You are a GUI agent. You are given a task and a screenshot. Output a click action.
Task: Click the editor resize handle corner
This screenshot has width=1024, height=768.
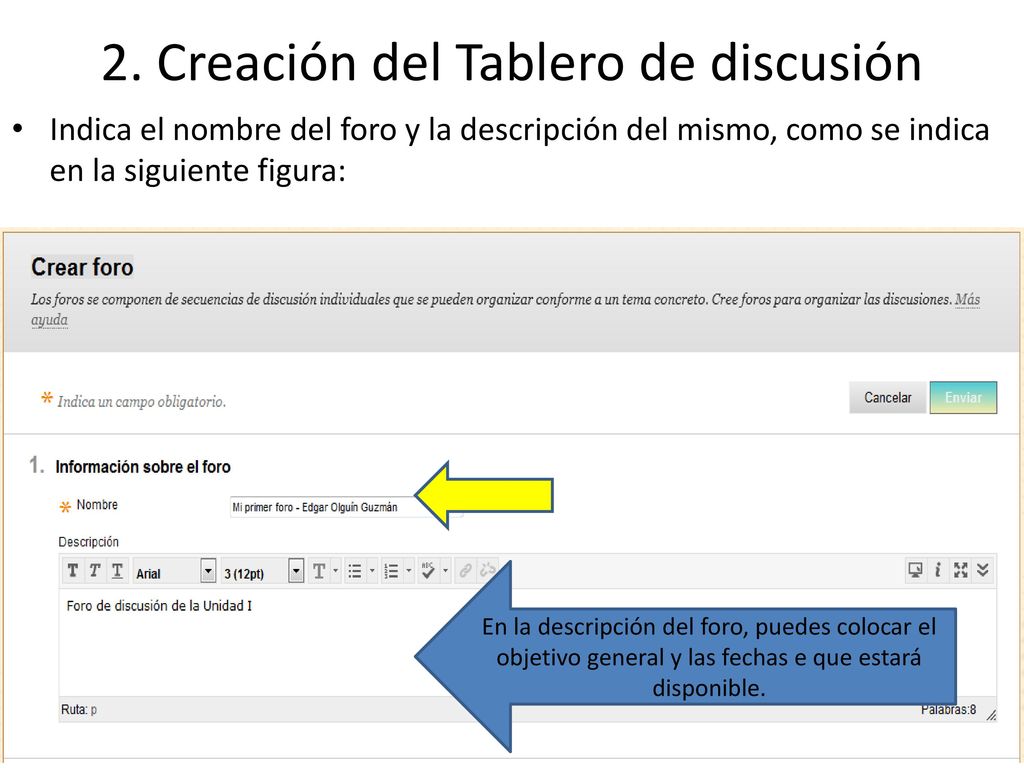tap(991, 715)
